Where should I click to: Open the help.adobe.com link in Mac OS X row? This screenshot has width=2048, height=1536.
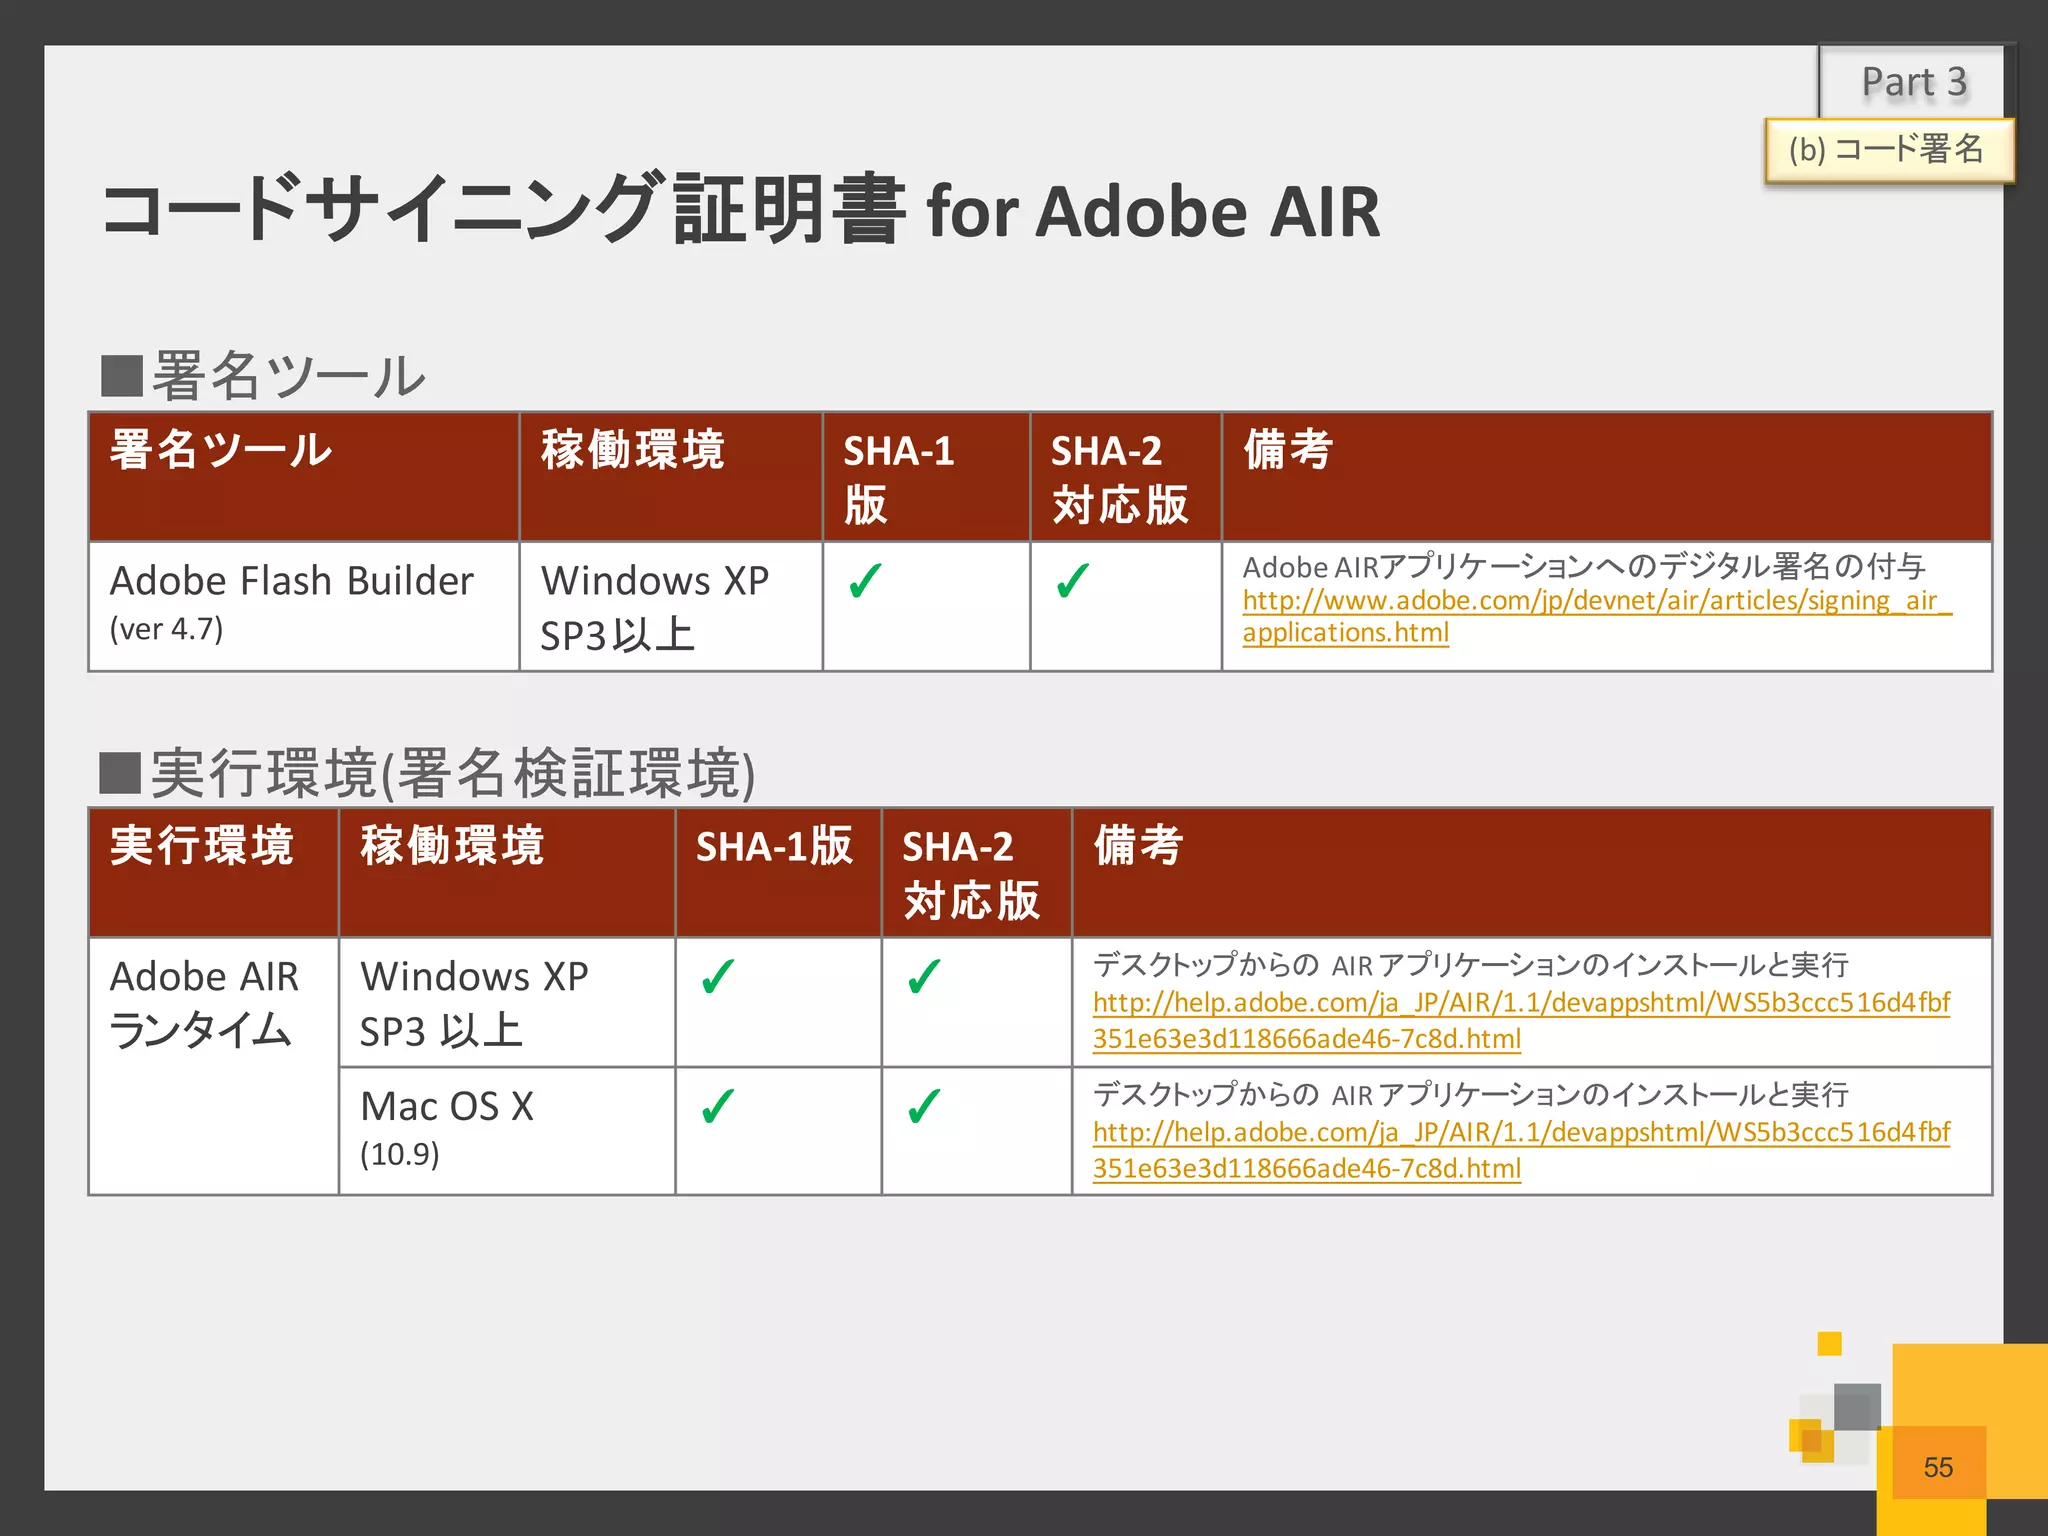1521,1150
